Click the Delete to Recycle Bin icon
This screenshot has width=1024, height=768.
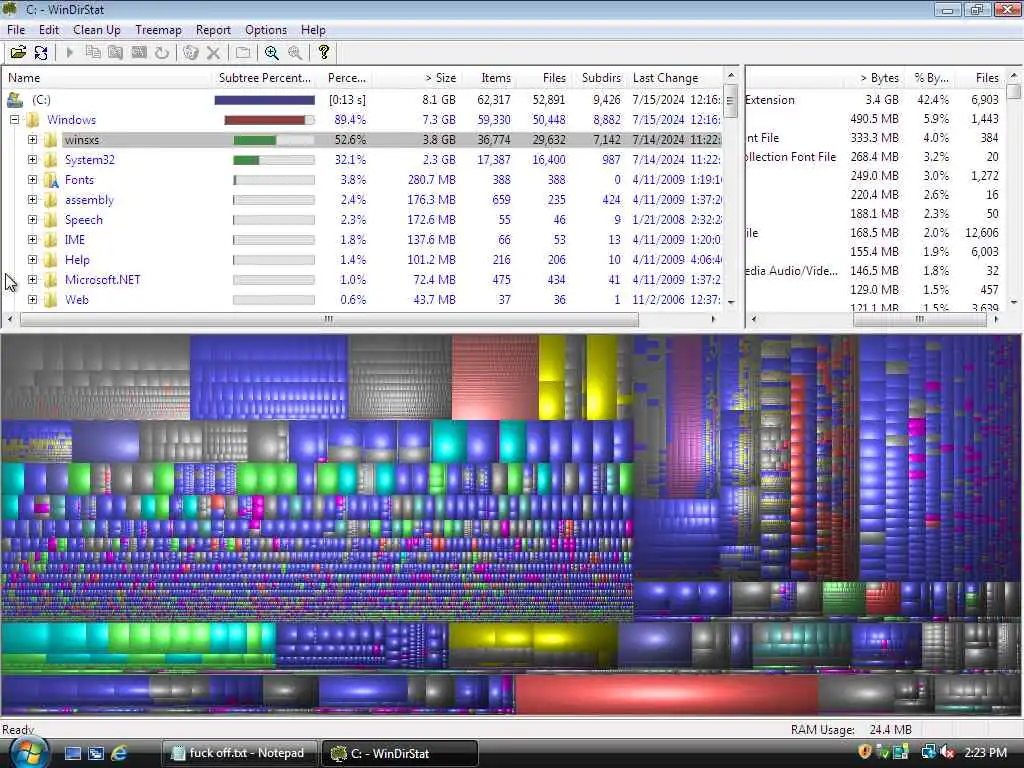coord(190,52)
